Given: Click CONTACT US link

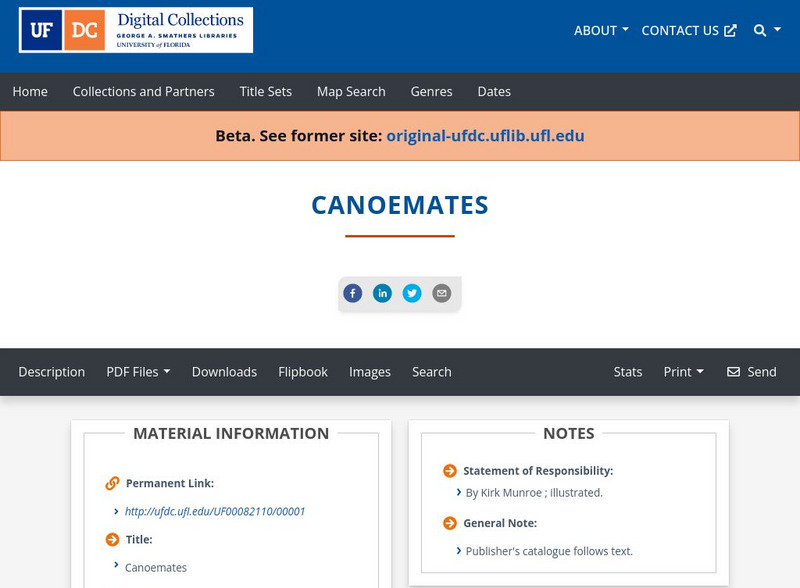Looking at the screenshot, I should (689, 31).
